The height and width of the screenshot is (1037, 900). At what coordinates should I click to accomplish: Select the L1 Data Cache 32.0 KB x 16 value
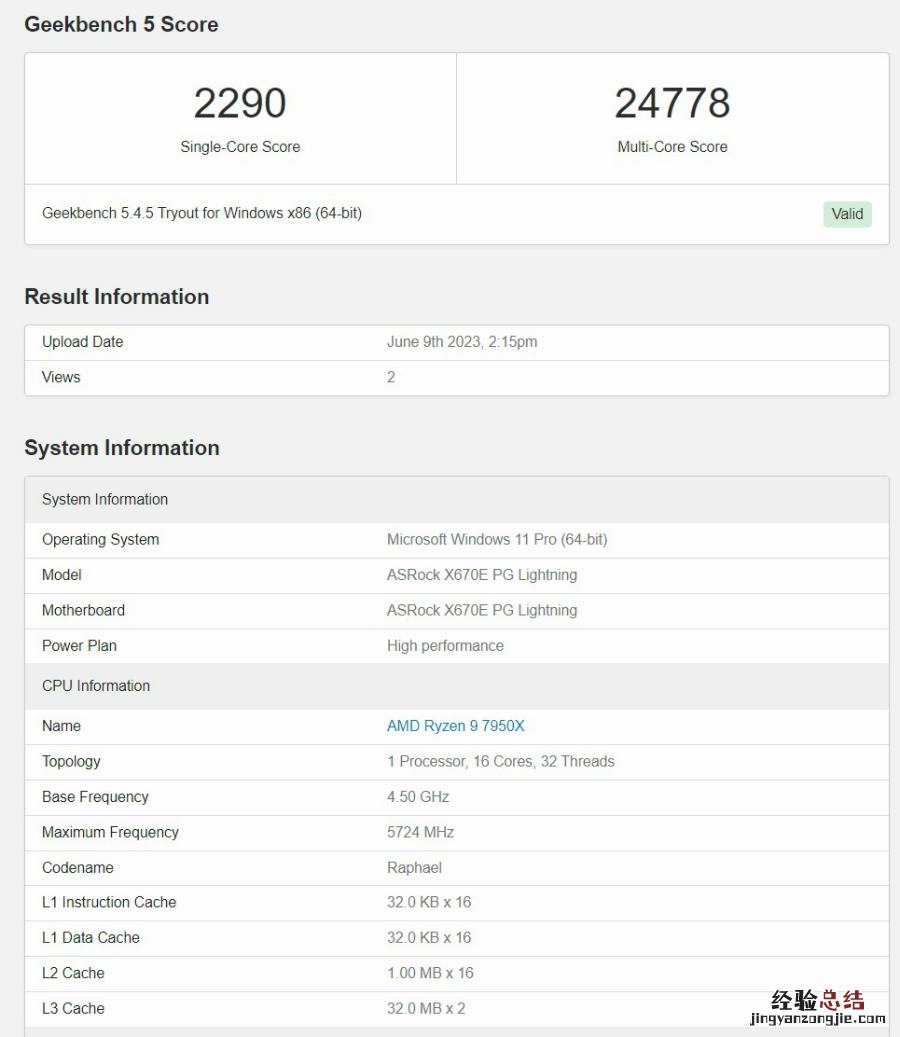coord(429,938)
